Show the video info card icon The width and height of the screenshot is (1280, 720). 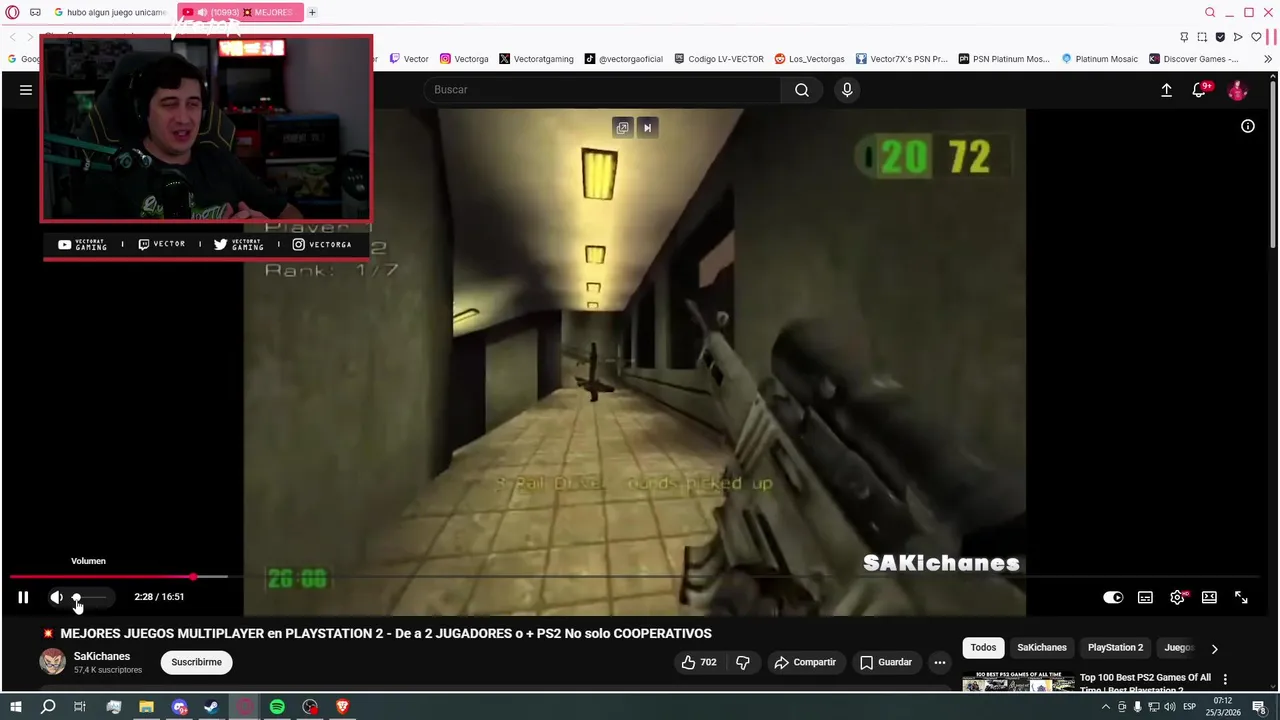pyautogui.click(x=1248, y=126)
